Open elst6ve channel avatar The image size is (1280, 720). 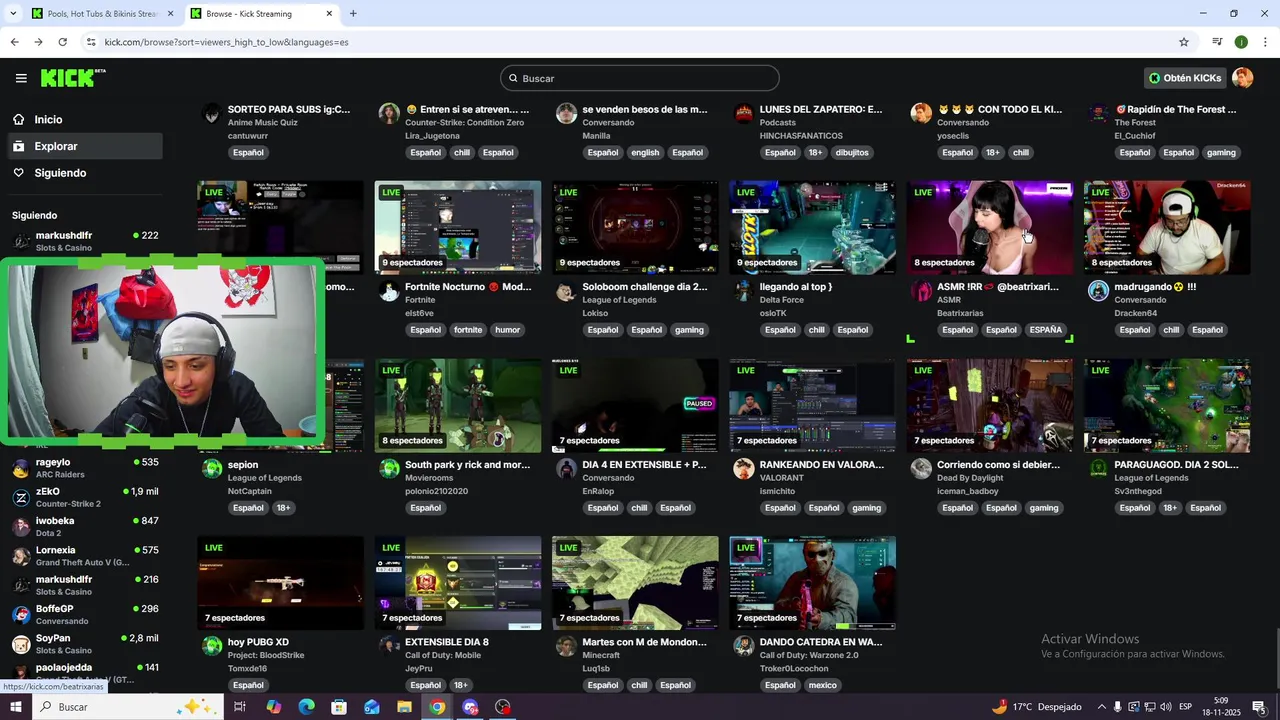pos(389,291)
